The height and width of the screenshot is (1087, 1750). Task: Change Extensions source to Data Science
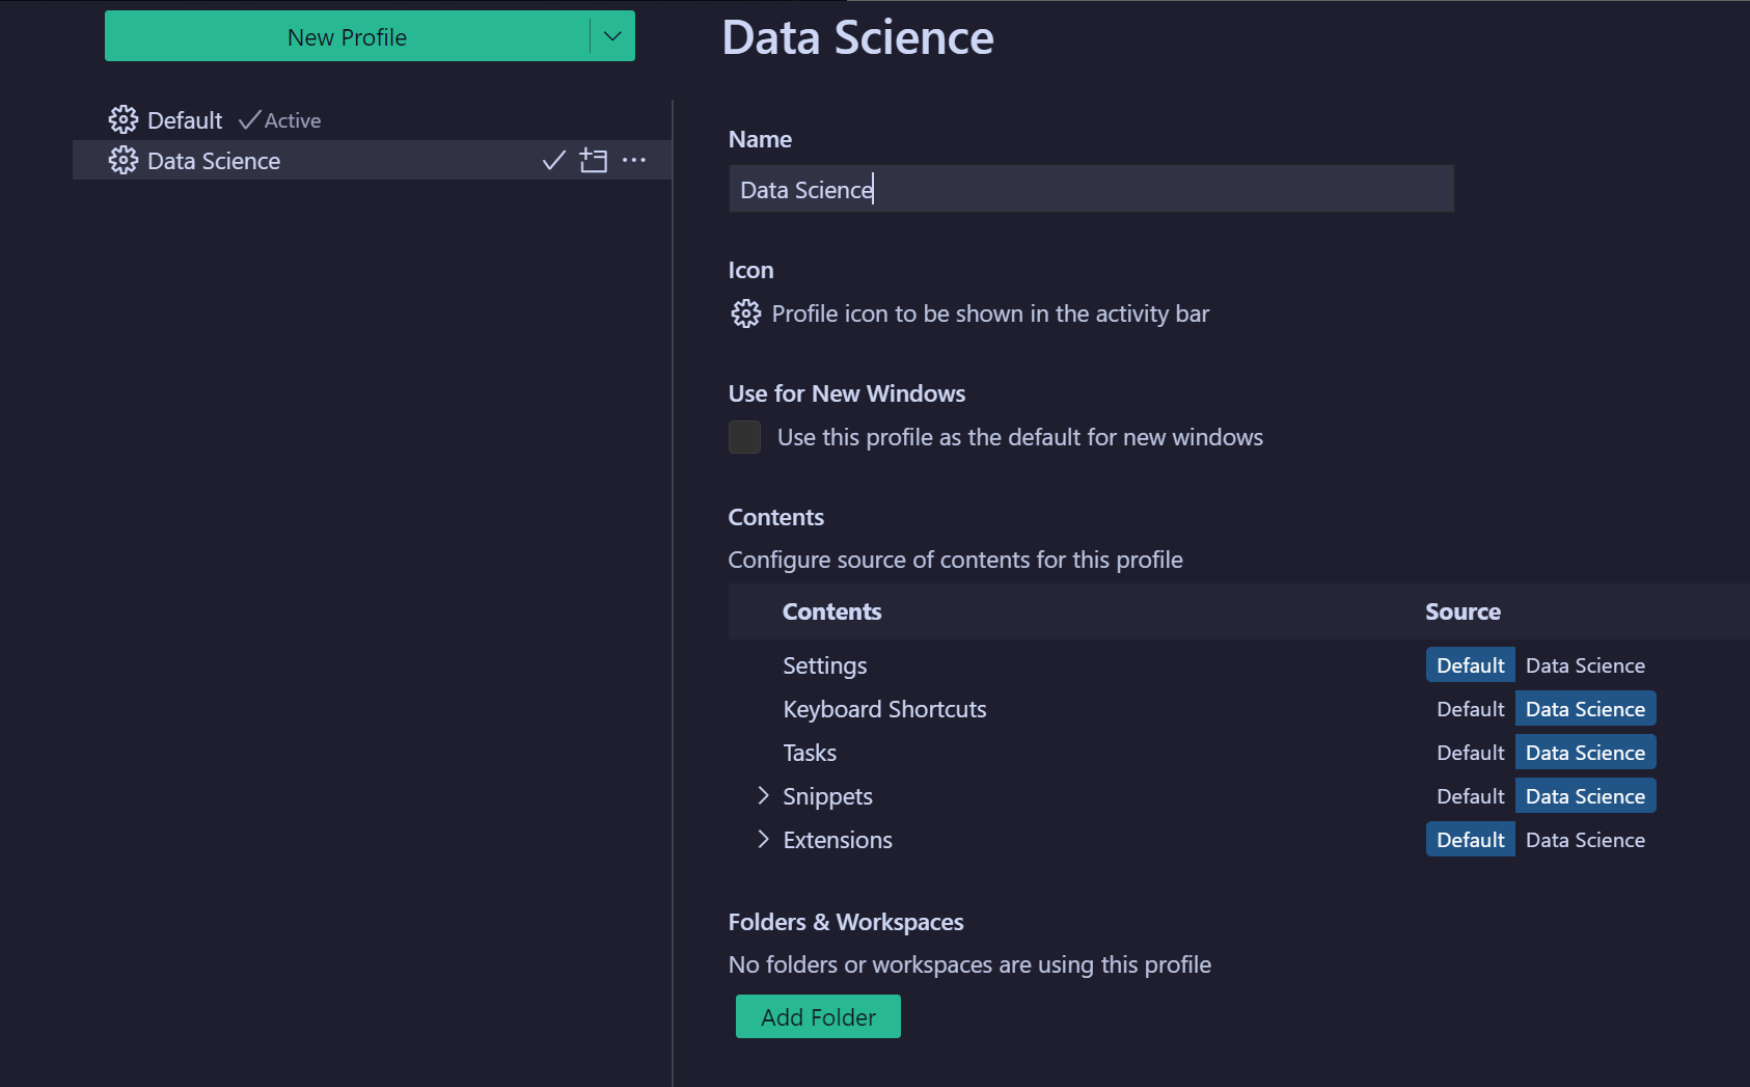pyautogui.click(x=1585, y=839)
